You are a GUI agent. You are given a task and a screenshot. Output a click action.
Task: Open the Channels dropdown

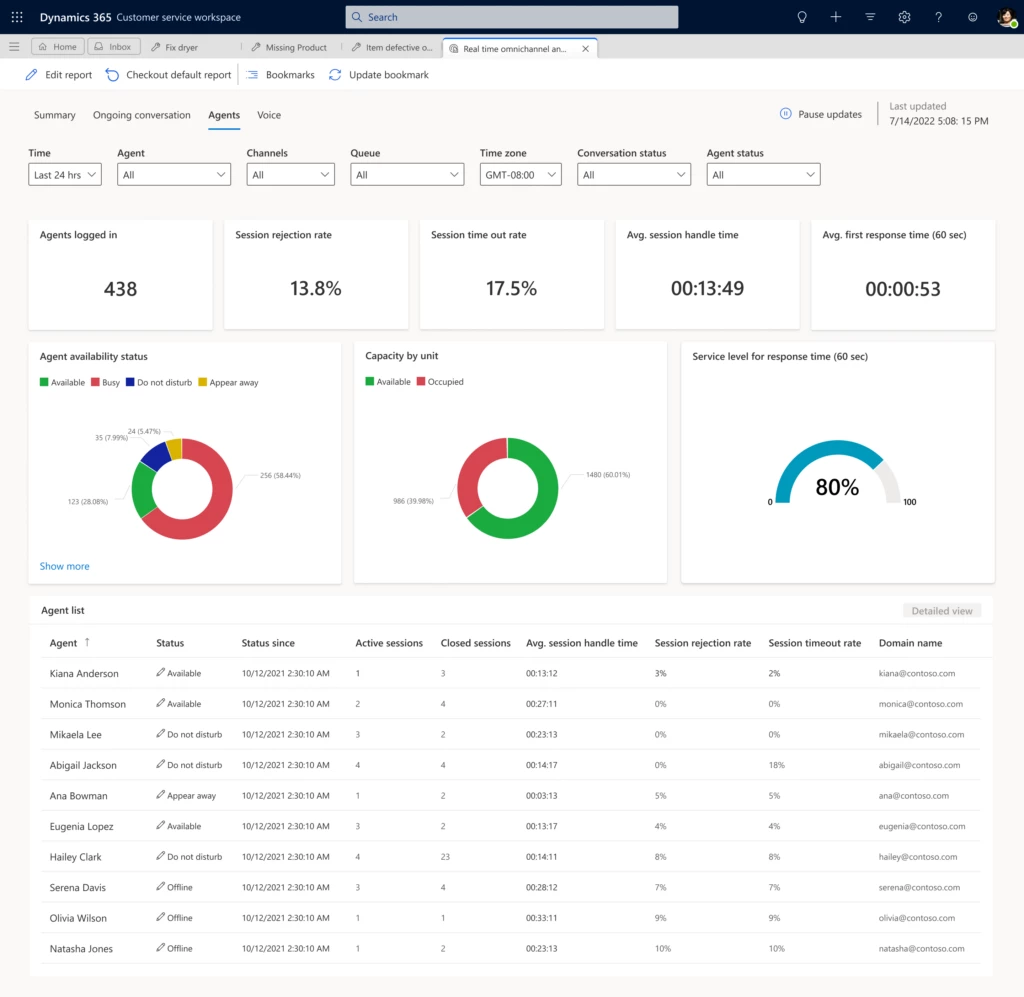click(290, 173)
